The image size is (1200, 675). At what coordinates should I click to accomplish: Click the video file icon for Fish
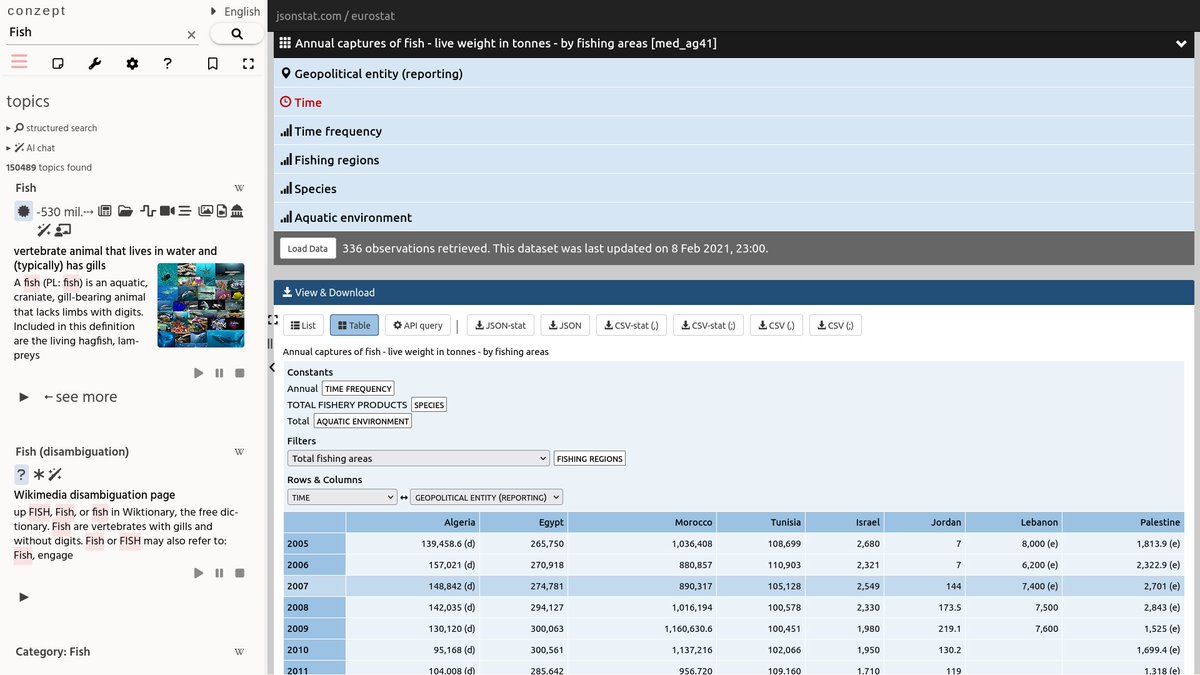tap(222, 211)
